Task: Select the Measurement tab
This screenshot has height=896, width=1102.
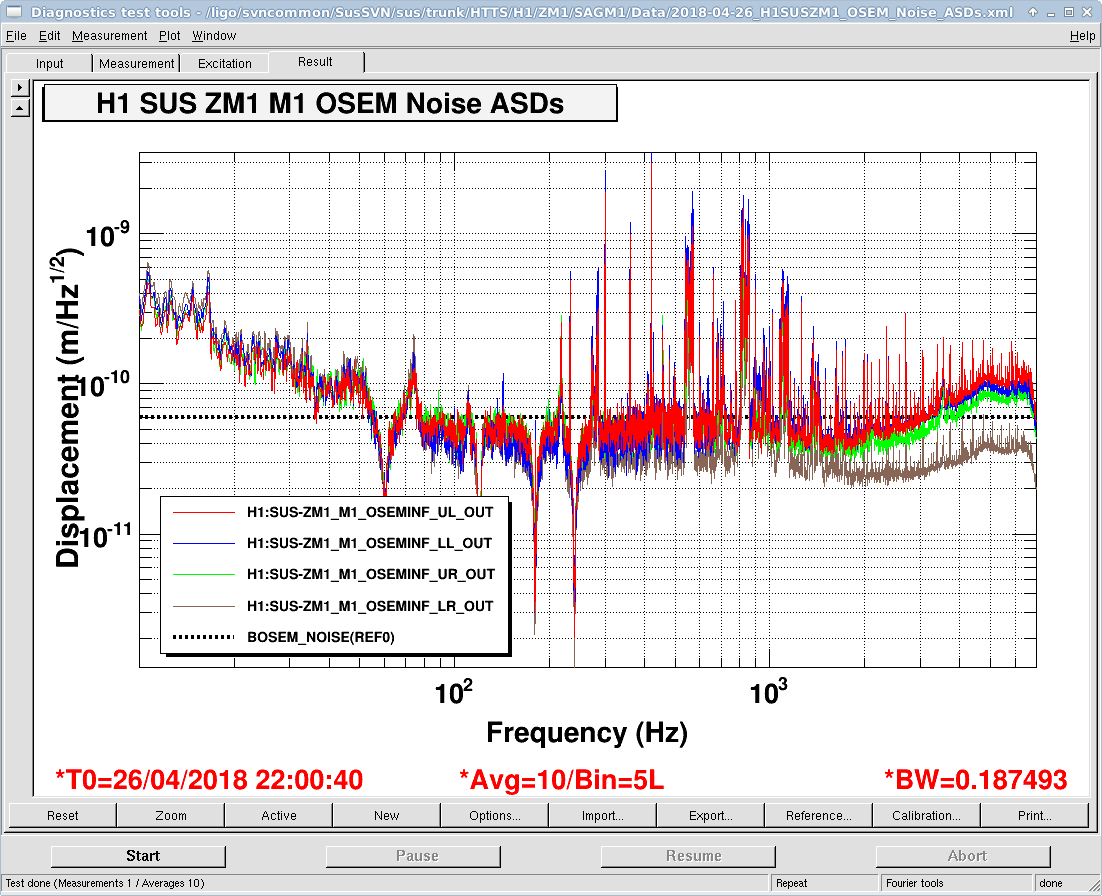Action: pyautogui.click(x=136, y=64)
